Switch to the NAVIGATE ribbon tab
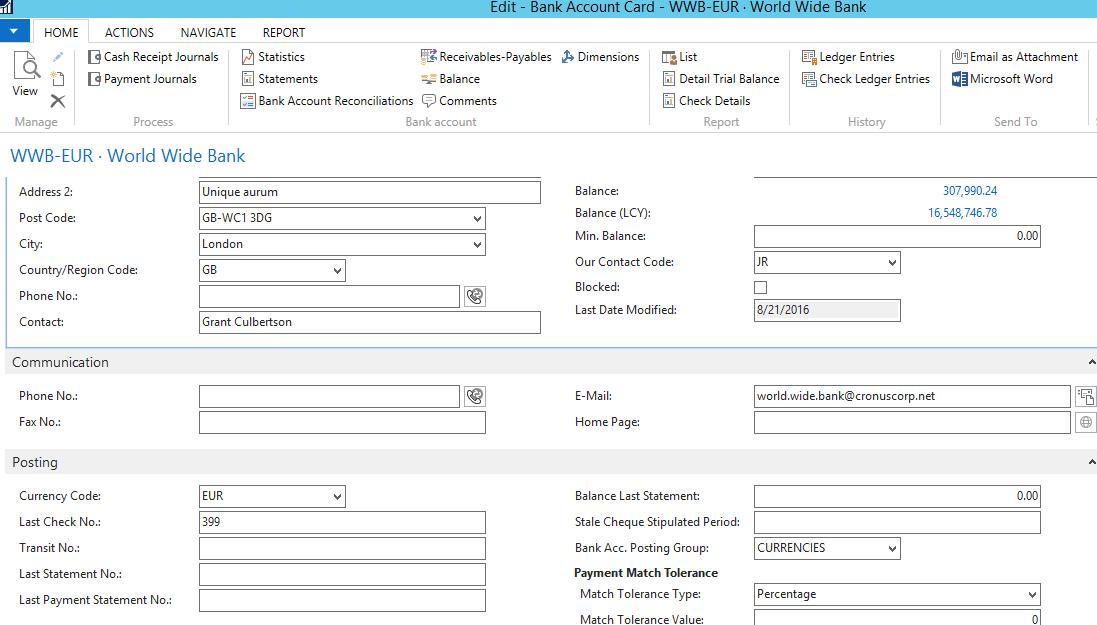The image size is (1097, 625). [x=208, y=32]
